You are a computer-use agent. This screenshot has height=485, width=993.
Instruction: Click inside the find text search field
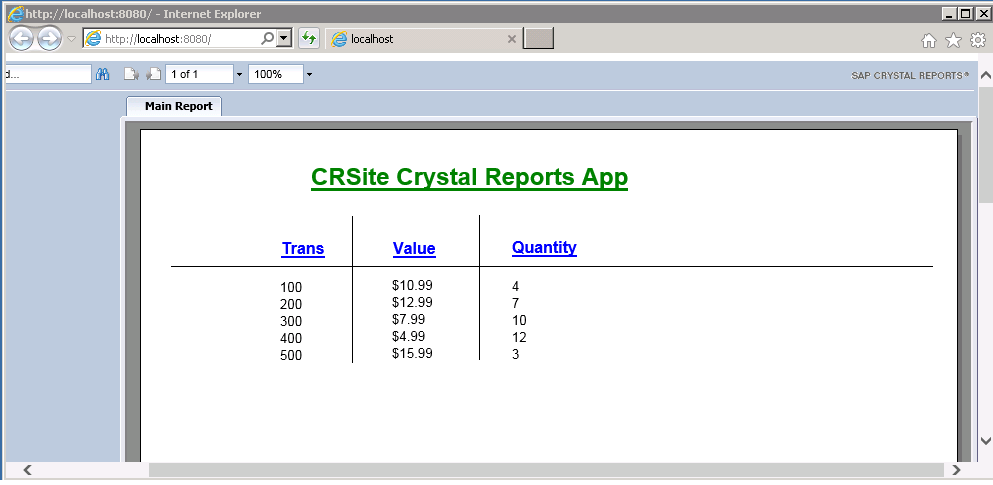(x=48, y=75)
